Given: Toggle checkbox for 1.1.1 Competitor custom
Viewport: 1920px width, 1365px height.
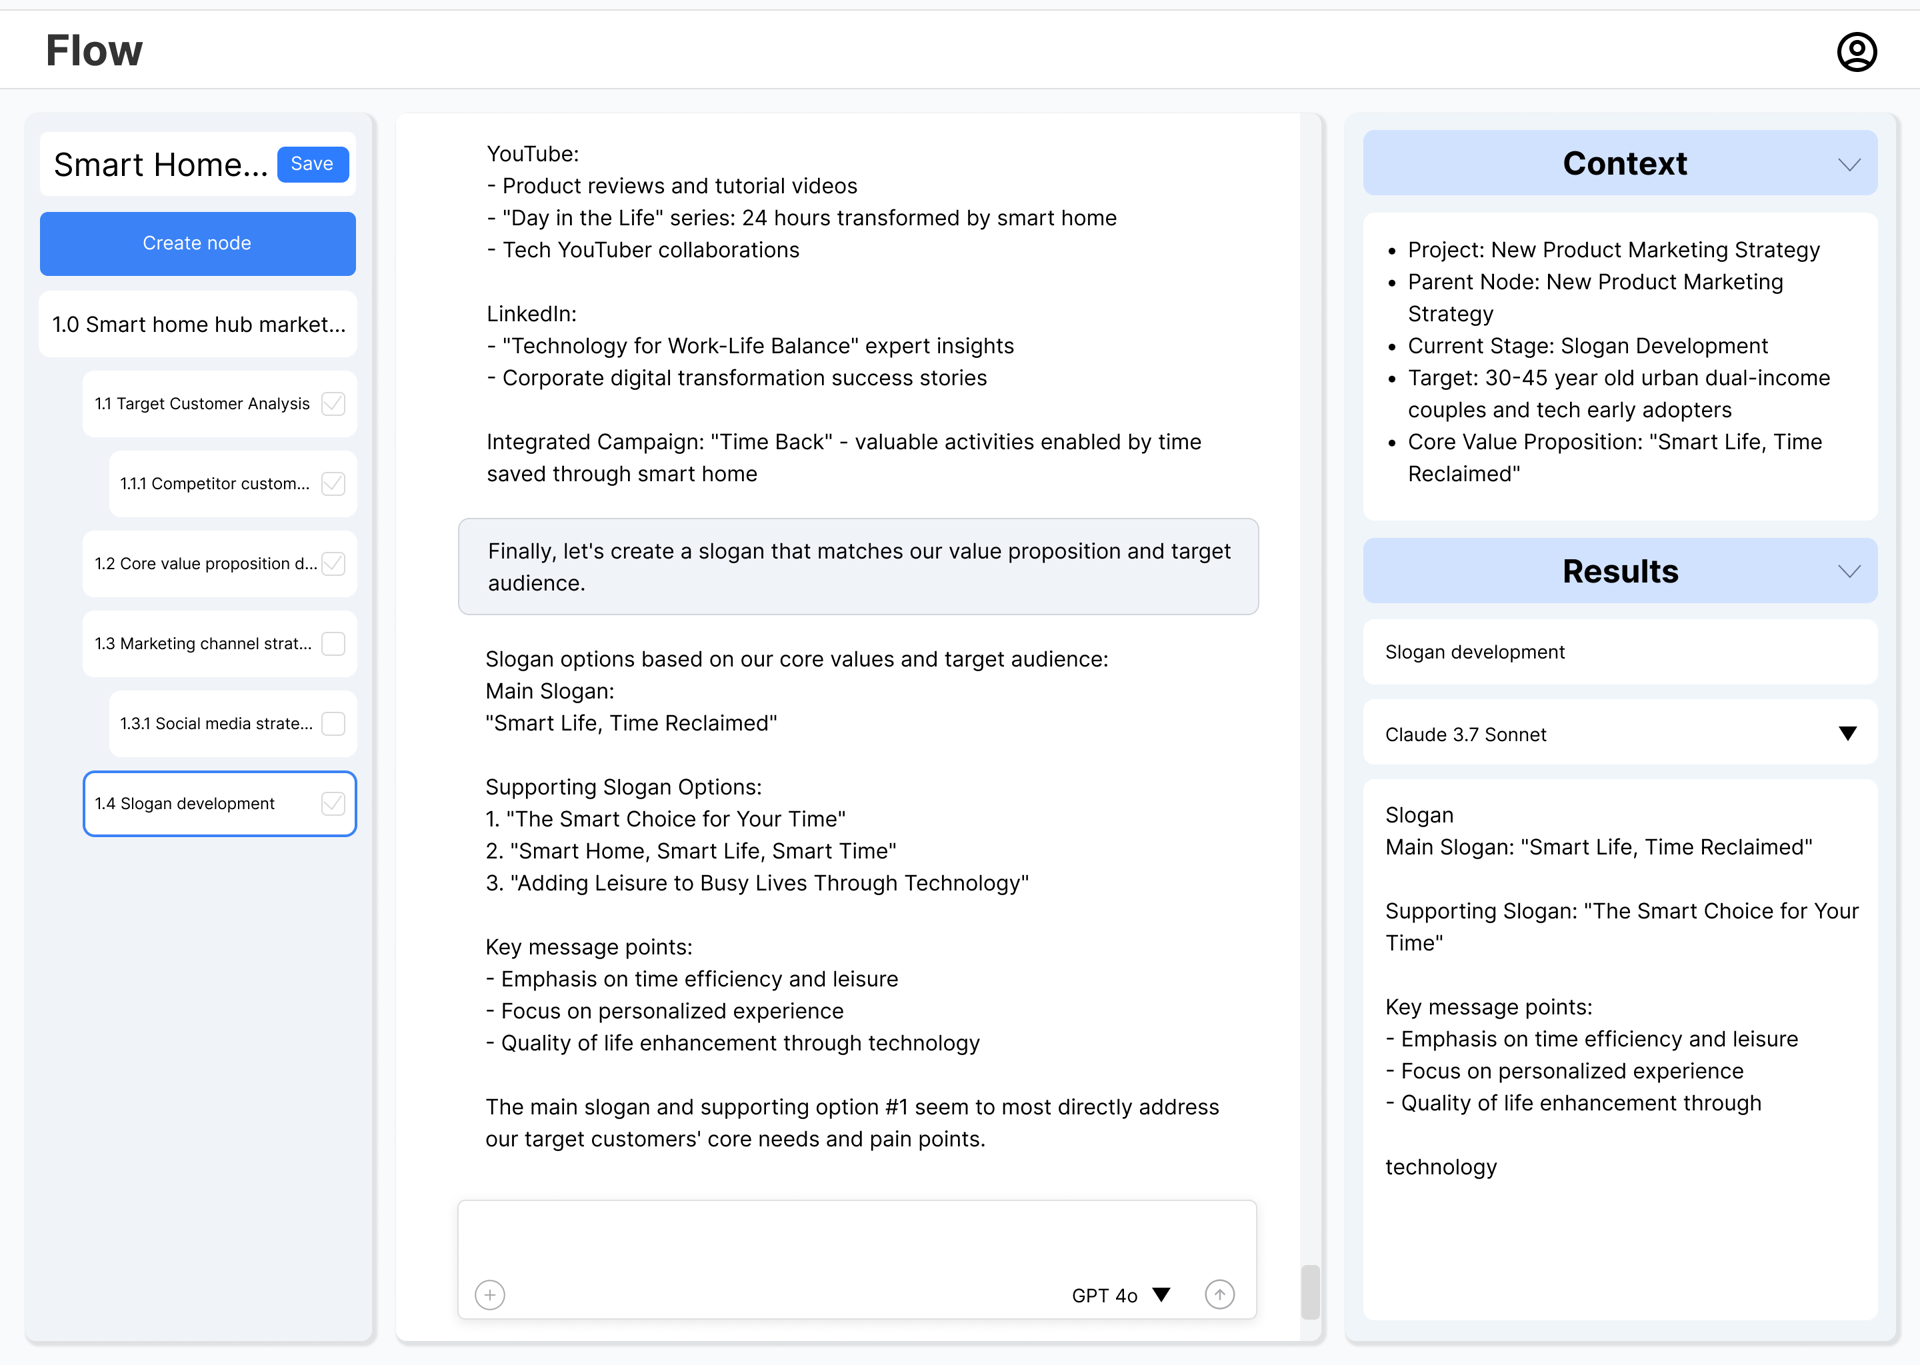Looking at the screenshot, I should tap(334, 484).
